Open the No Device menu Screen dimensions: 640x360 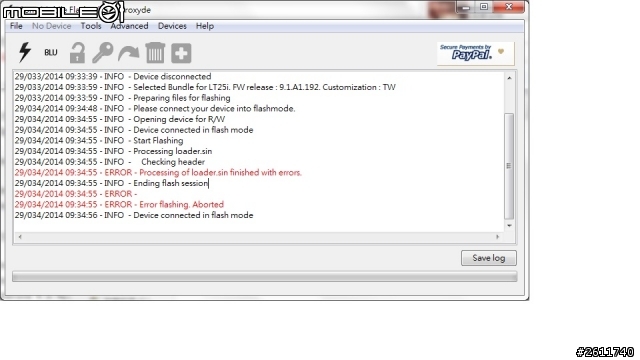pos(51,26)
